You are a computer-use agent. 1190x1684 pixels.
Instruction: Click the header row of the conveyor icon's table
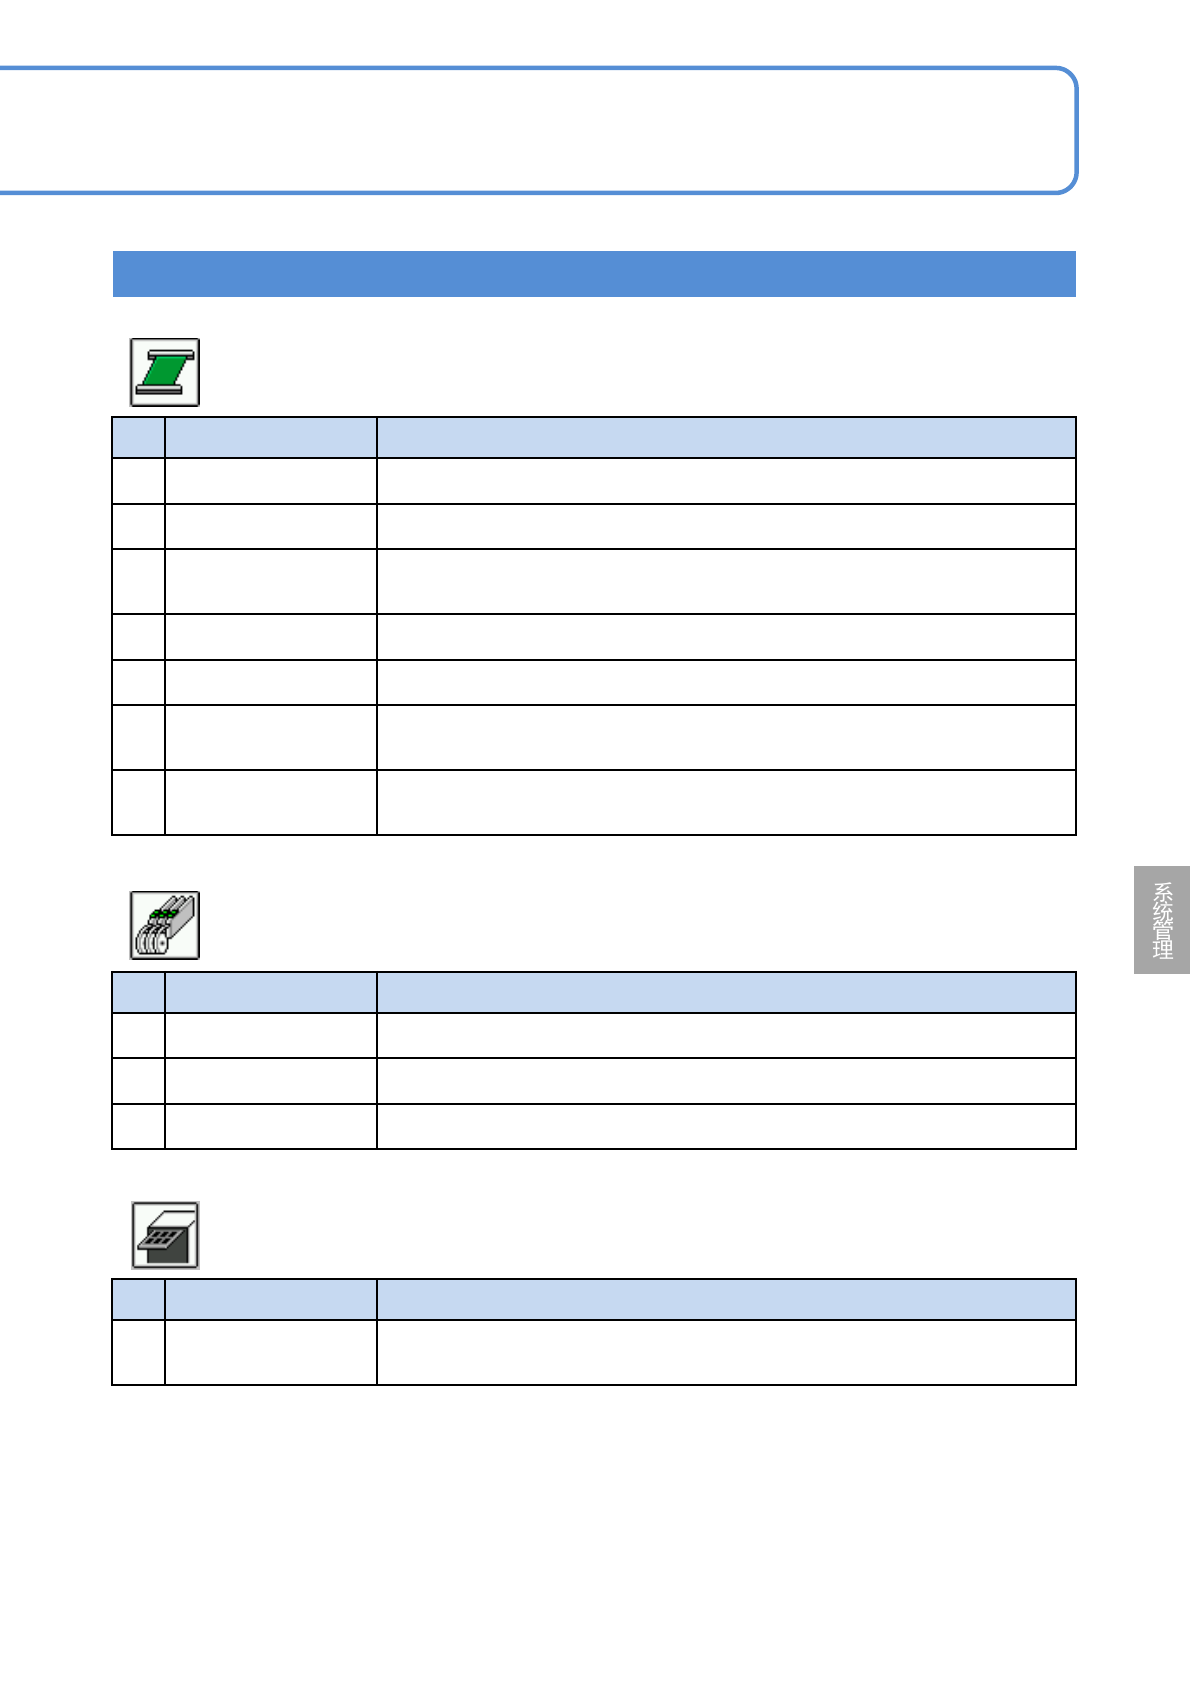[x=594, y=438]
